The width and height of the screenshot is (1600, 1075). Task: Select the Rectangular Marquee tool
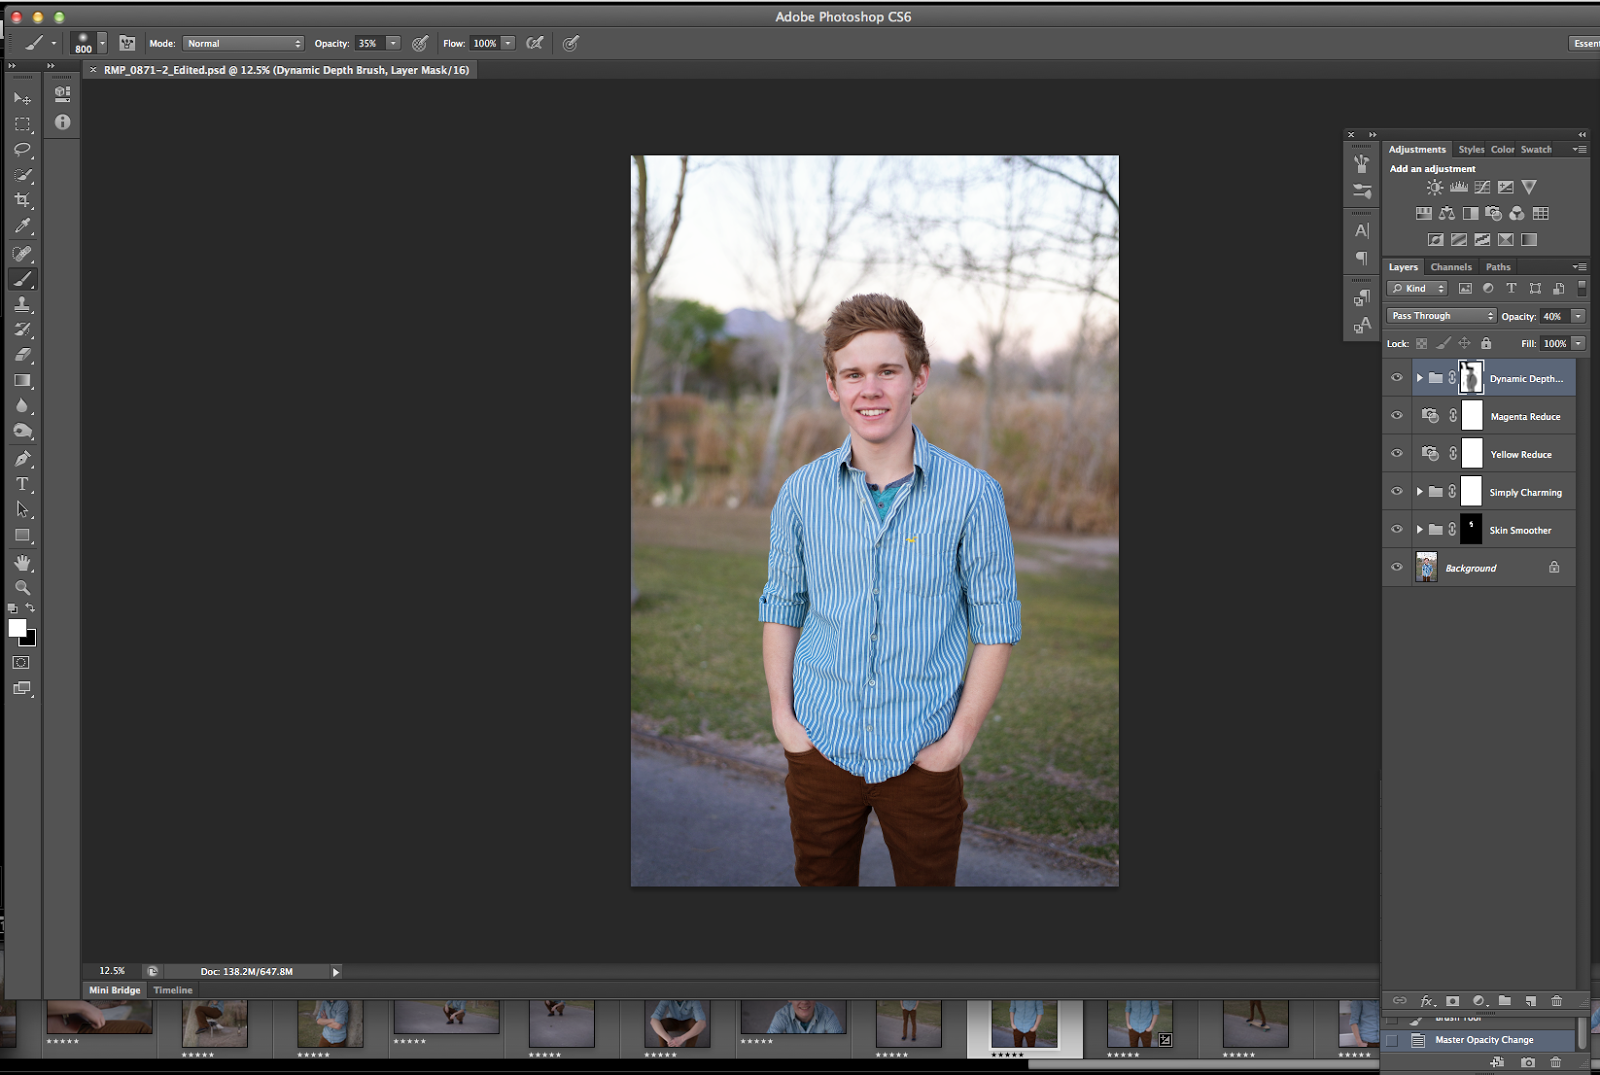(x=22, y=124)
